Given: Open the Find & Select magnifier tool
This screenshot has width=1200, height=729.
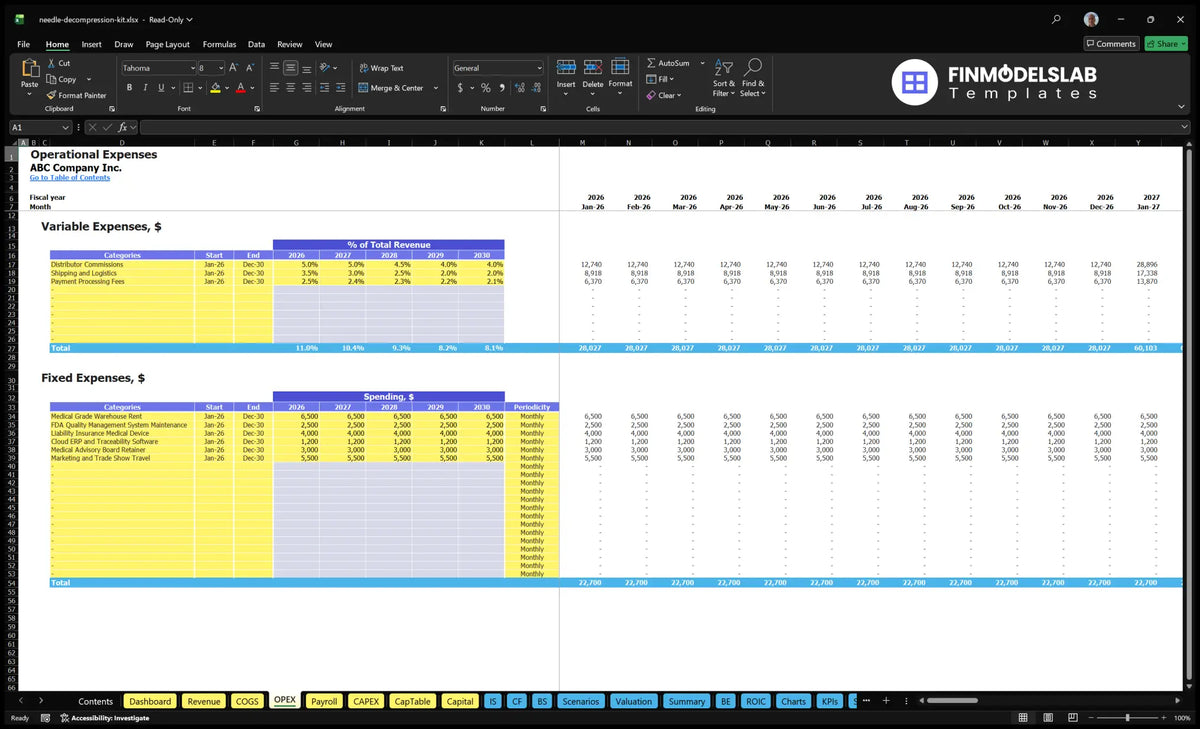Looking at the screenshot, I should [x=753, y=76].
